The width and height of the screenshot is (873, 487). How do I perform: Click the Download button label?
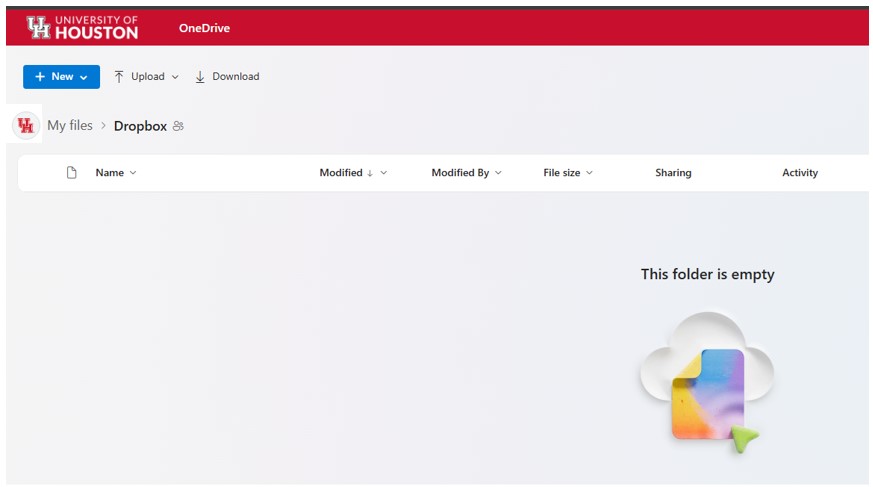click(x=235, y=77)
